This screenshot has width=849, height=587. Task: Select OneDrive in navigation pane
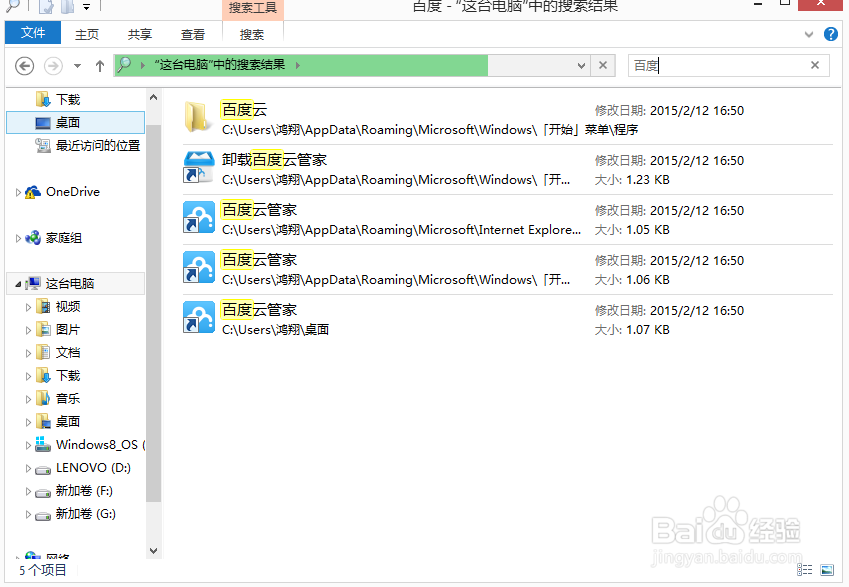click(x=73, y=192)
